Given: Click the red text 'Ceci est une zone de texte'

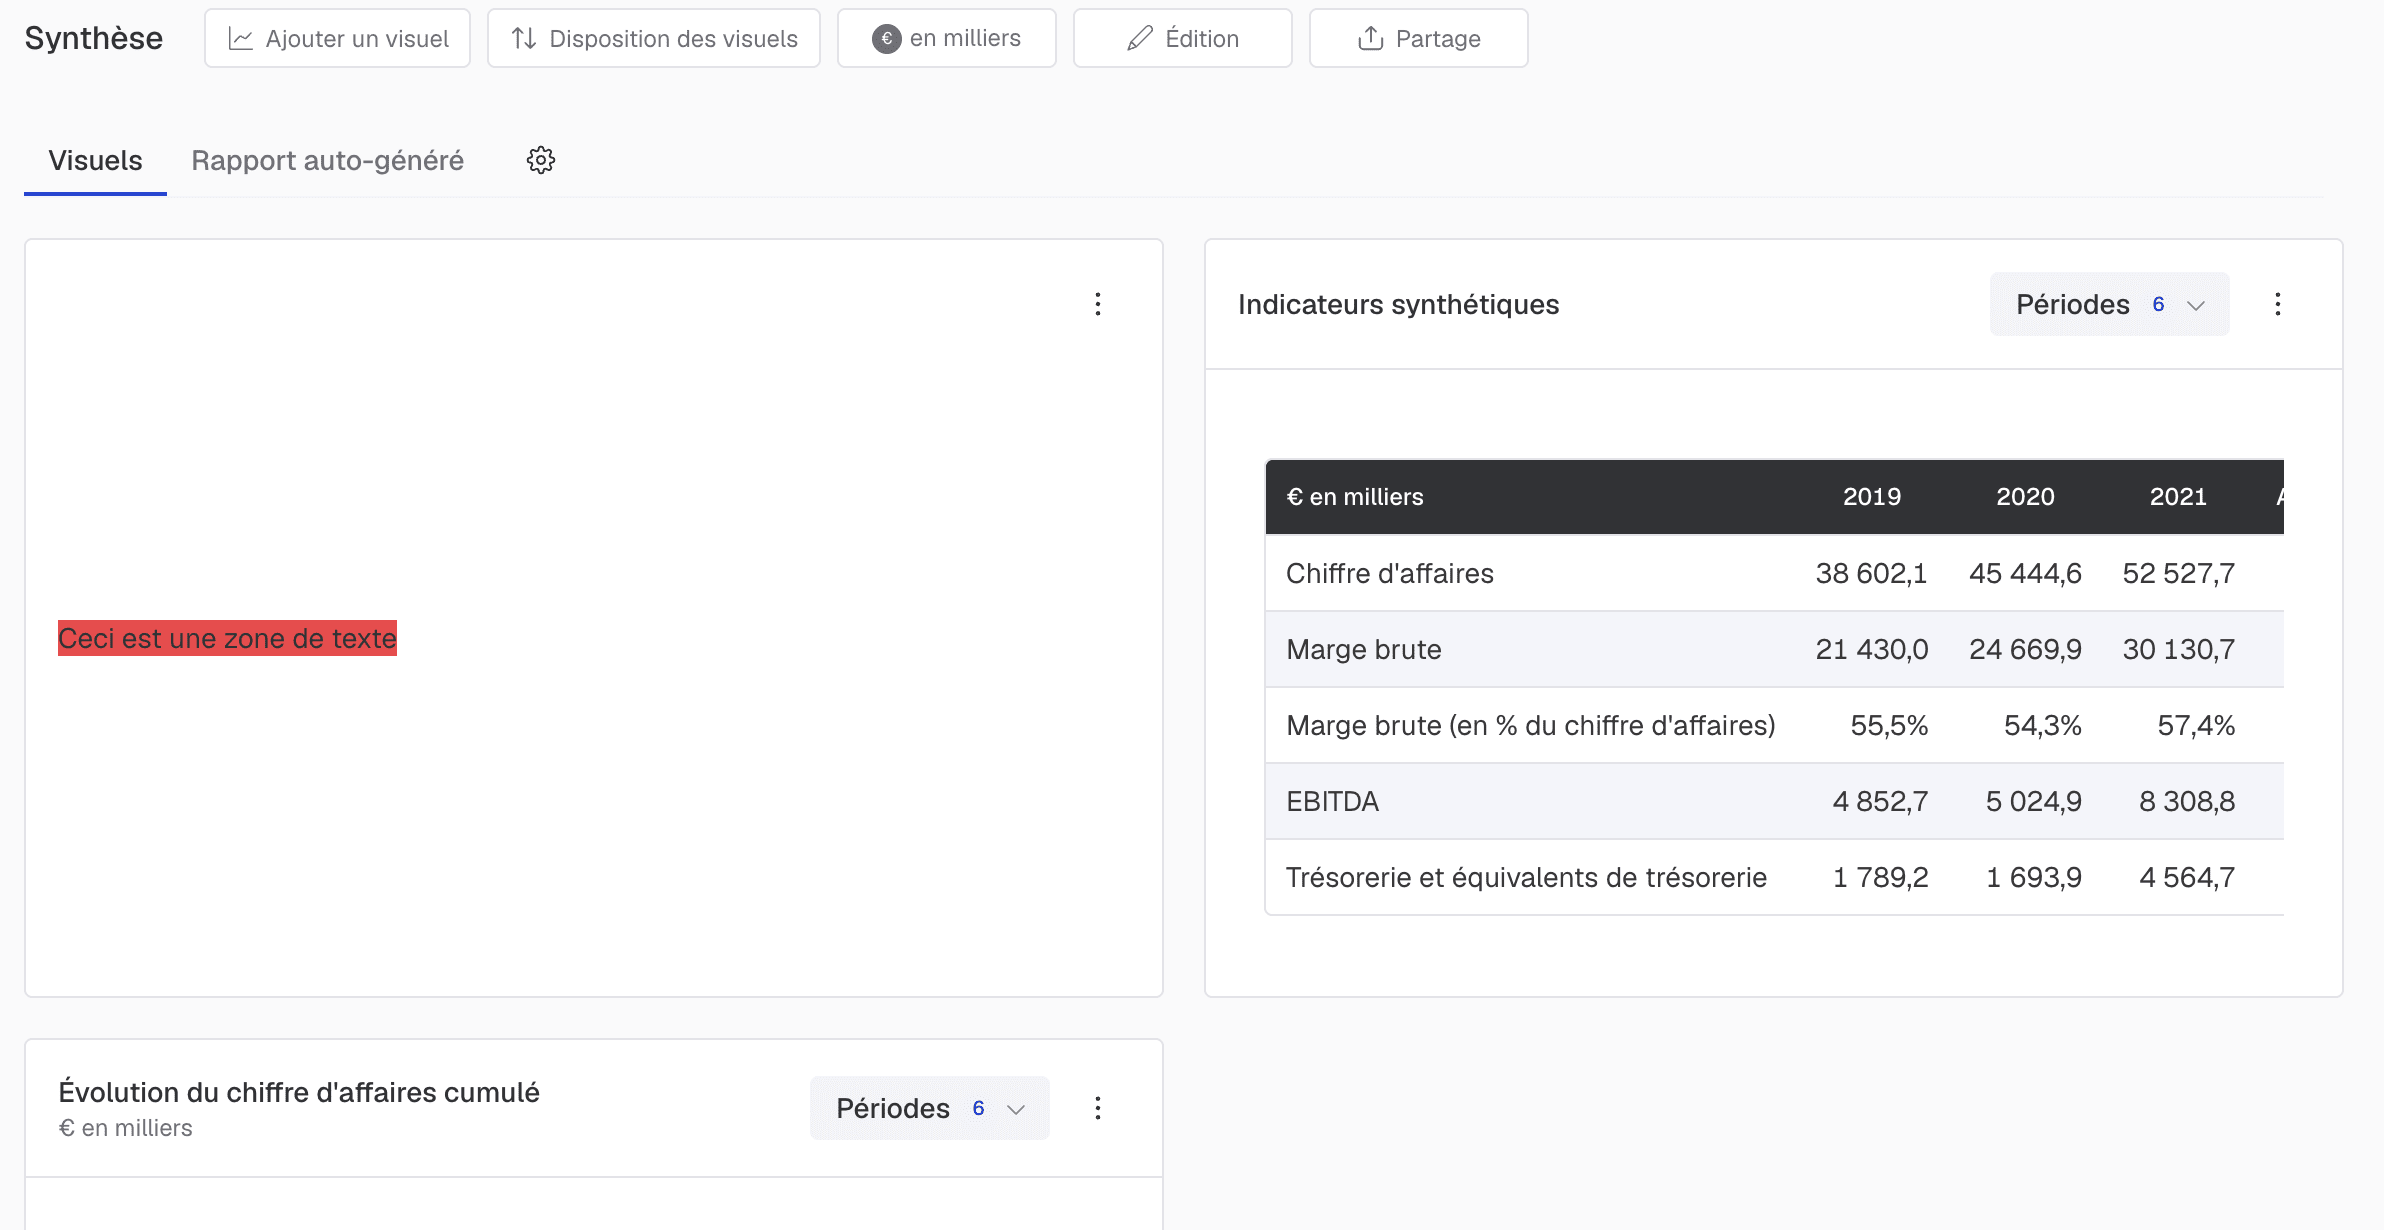Looking at the screenshot, I should point(227,638).
